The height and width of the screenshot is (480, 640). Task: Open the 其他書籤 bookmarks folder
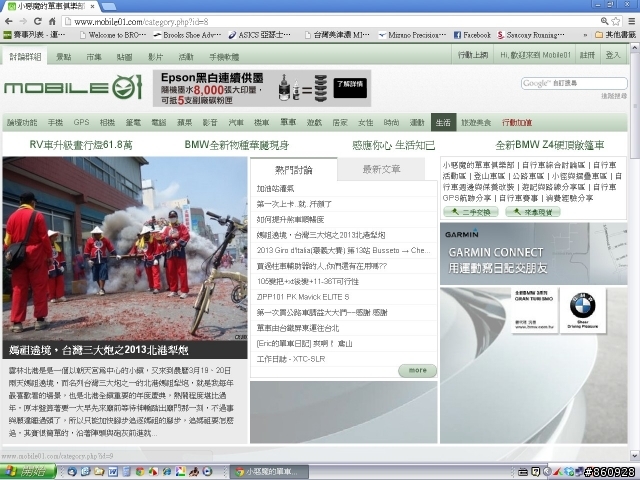[x=616, y=35]
